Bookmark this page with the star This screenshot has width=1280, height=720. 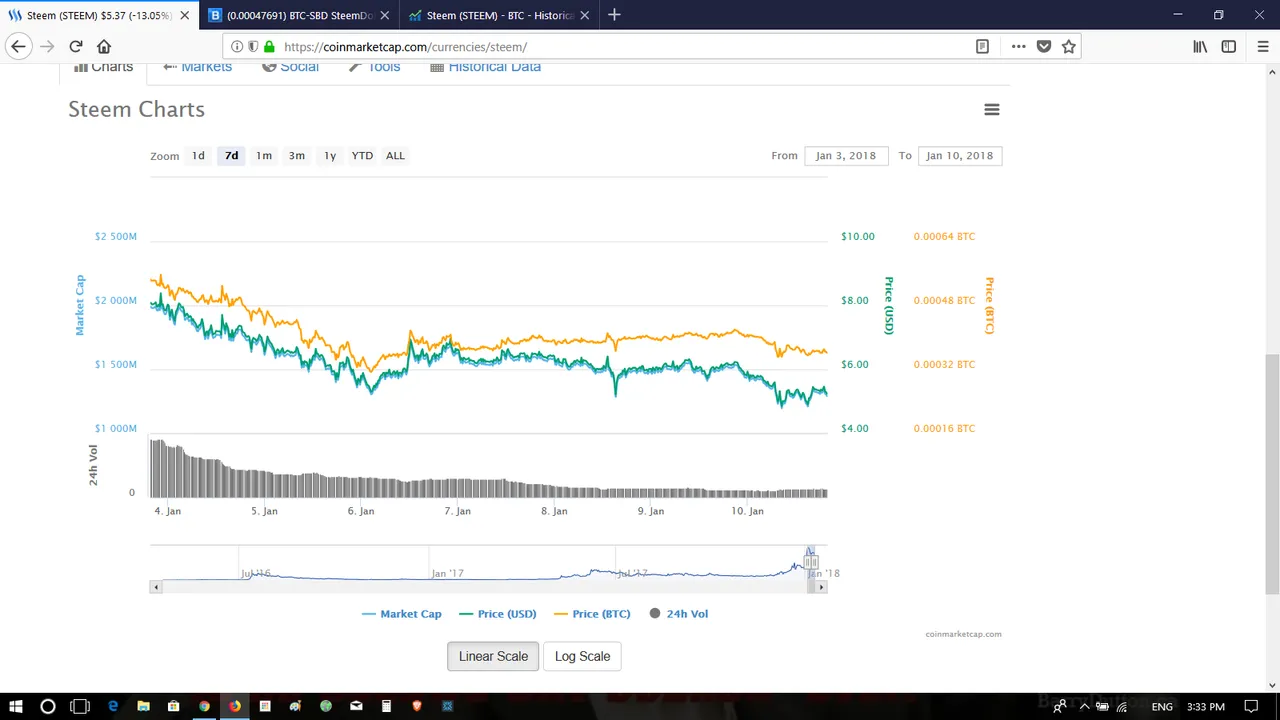1068,46
